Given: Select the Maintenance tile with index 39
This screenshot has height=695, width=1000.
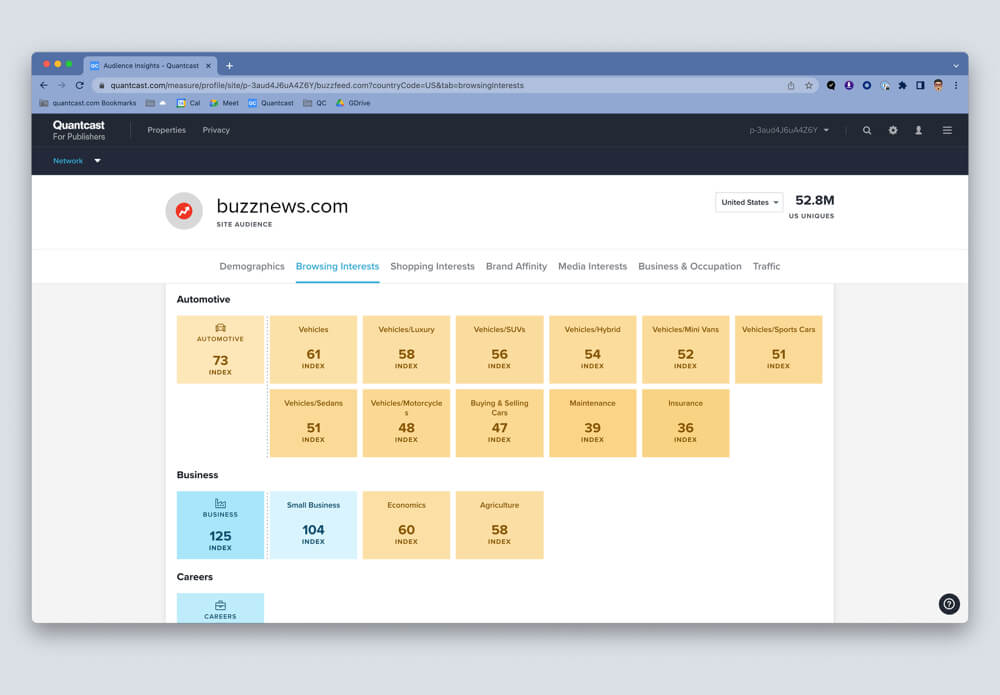Looking at the screenshot, I should pos(592,423).
